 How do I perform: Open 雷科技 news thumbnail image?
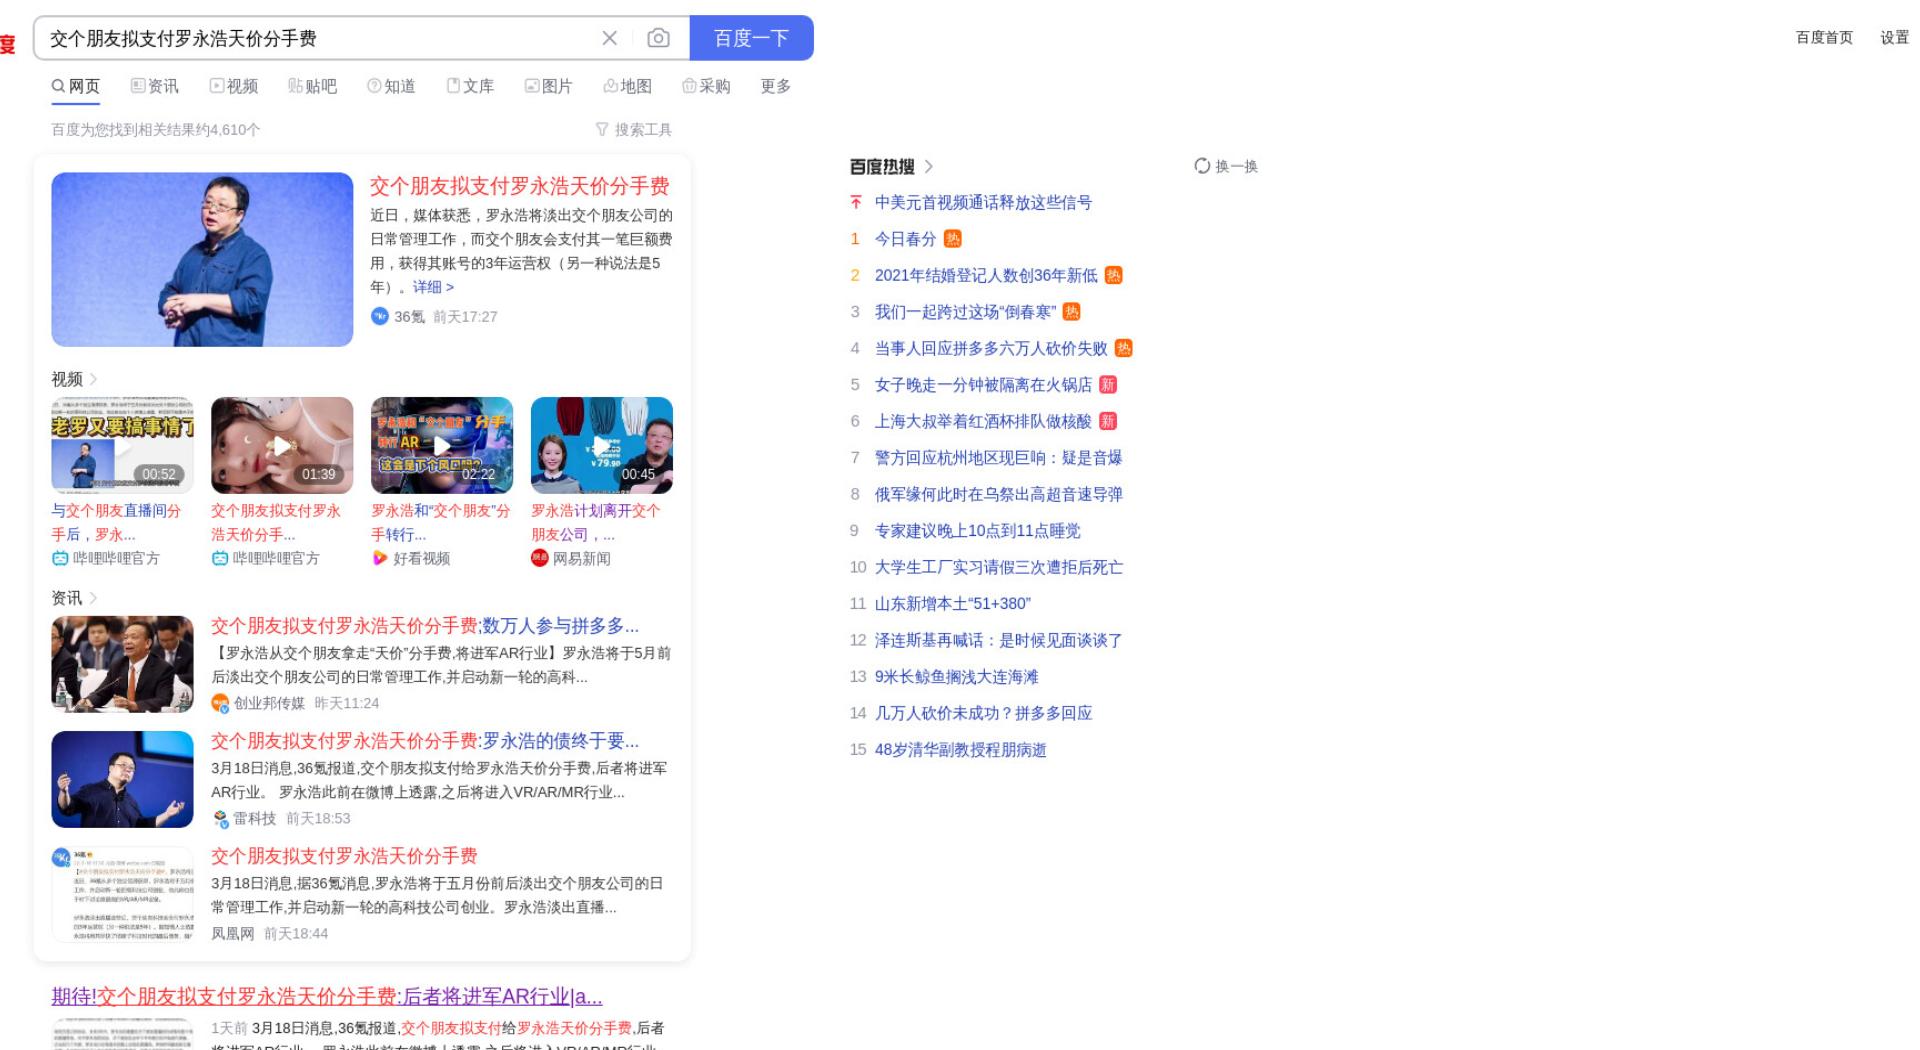click(x=122, y=779)
